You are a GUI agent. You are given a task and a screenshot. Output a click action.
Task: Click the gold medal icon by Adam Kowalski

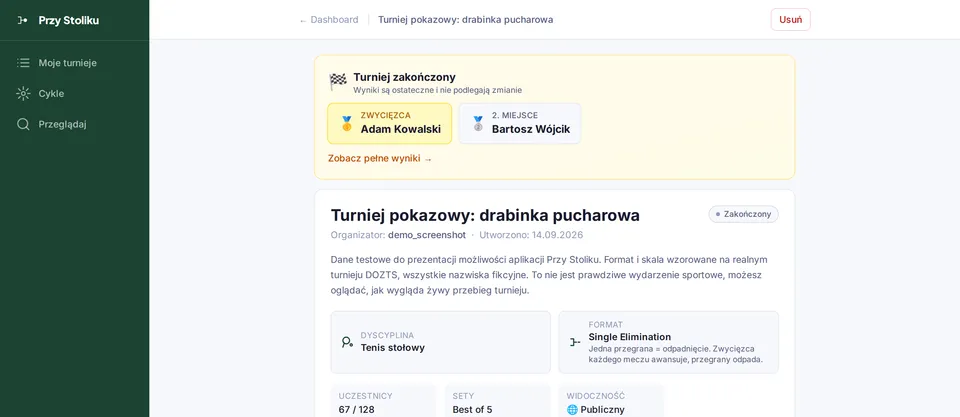pos(347,124)
